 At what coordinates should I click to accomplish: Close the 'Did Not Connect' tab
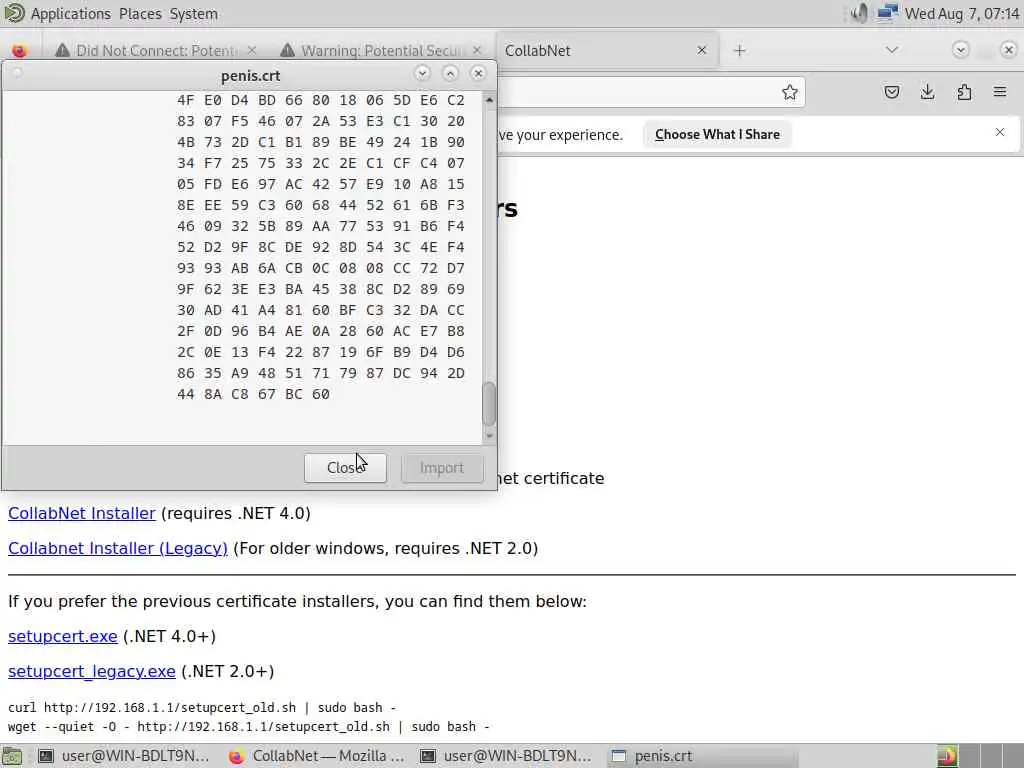252,50
